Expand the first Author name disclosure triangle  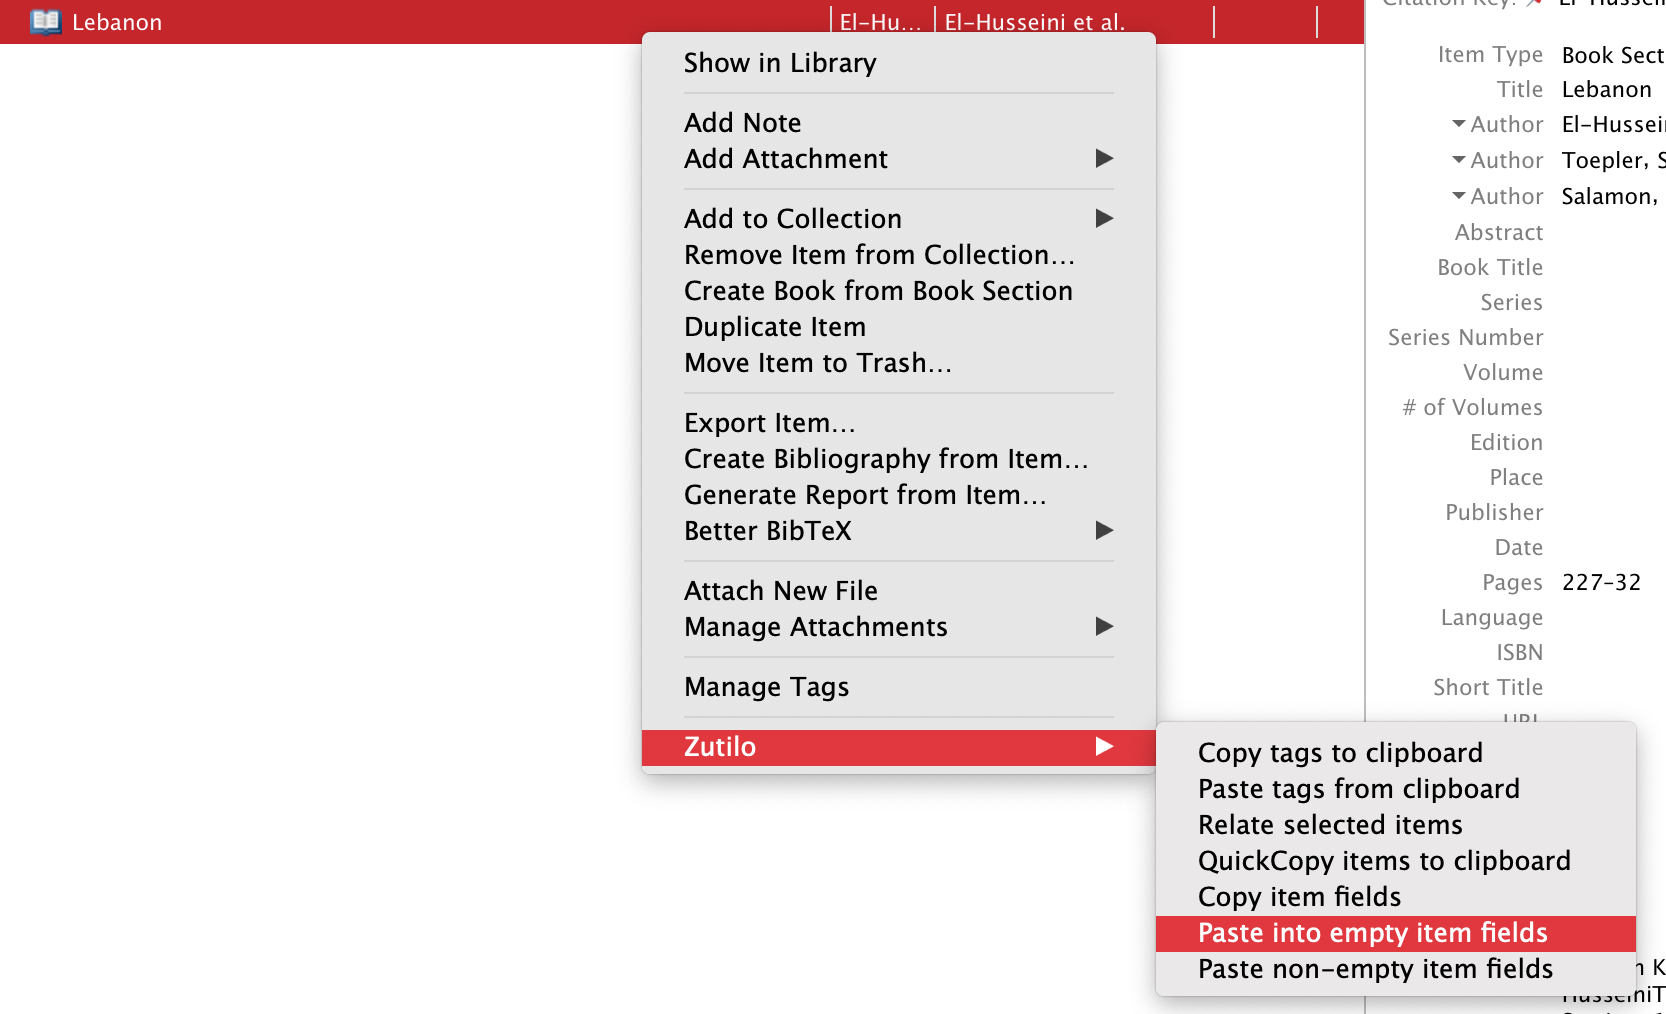pyautogui.click(x=1457, y=124)
